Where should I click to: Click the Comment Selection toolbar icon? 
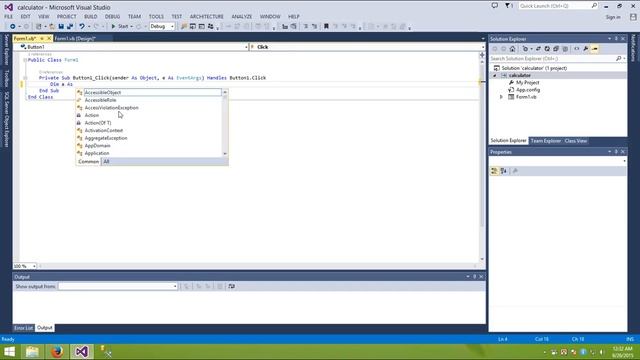[x=305, y=26]
